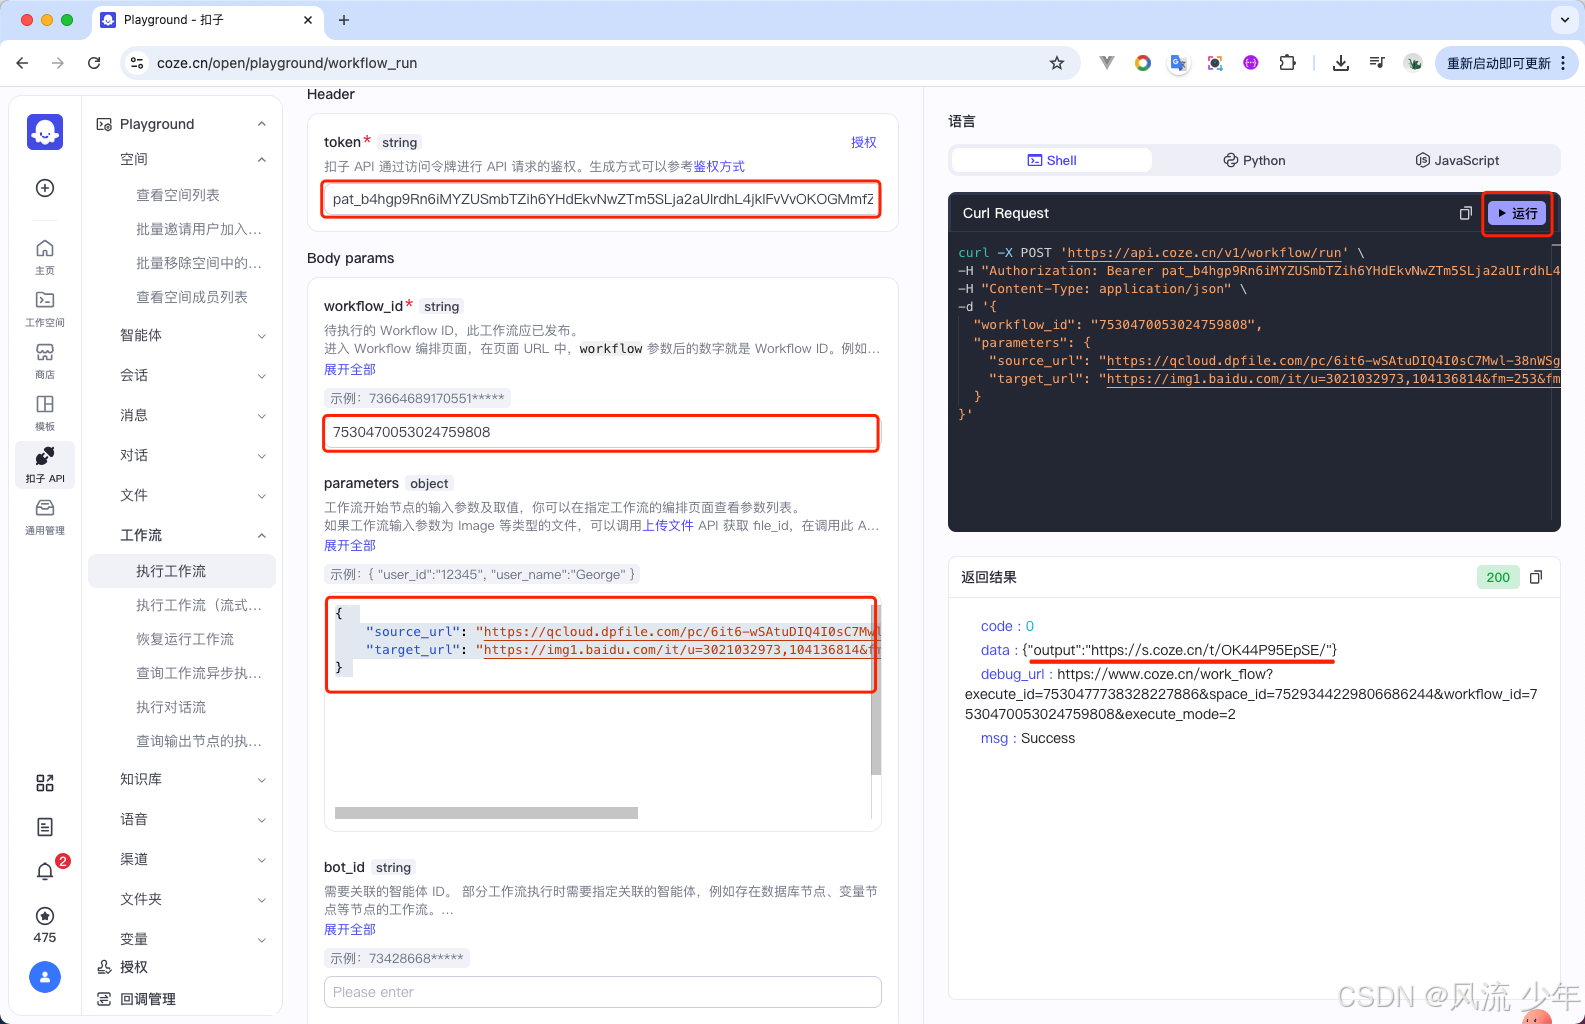Switch to the JavaScript language tab

(1457, 160)
